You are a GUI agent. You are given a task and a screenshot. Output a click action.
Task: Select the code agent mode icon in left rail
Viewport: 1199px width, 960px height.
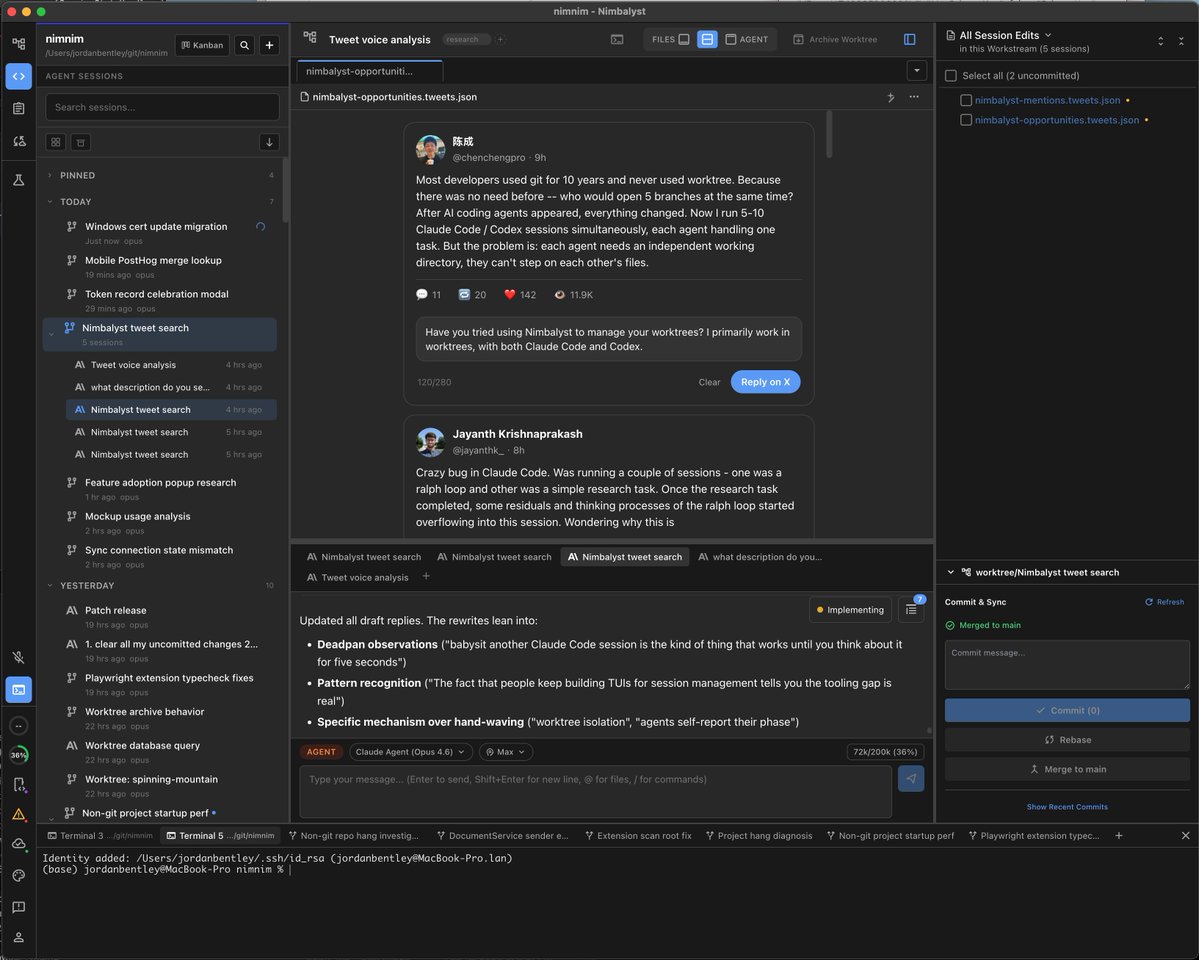pyautogui.click(x=18, y=76)
